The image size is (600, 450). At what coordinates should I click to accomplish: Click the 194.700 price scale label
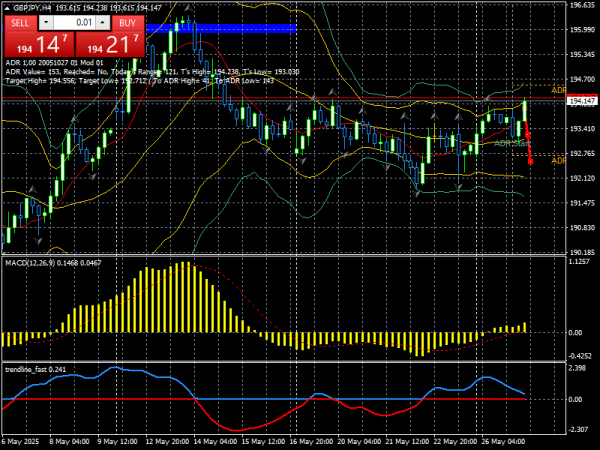582,79
